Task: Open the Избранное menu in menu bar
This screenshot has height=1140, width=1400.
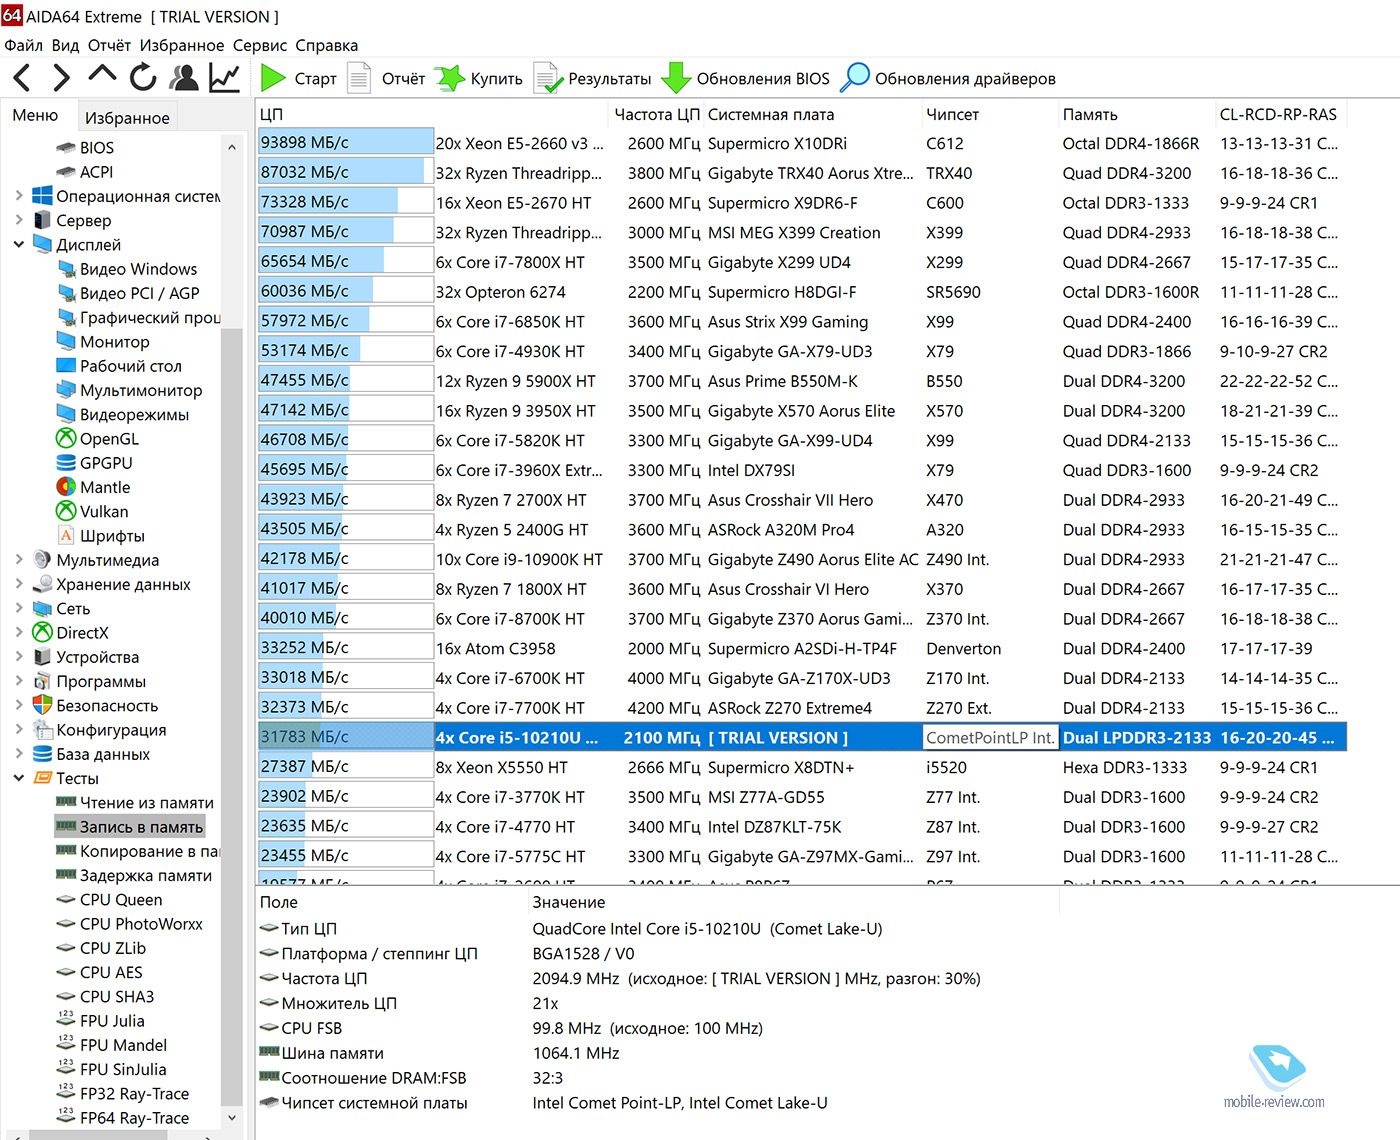Action: 182,45
